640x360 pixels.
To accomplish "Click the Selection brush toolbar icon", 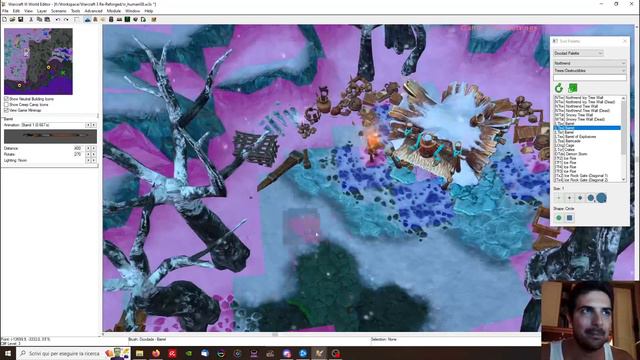I will point(76,20).
